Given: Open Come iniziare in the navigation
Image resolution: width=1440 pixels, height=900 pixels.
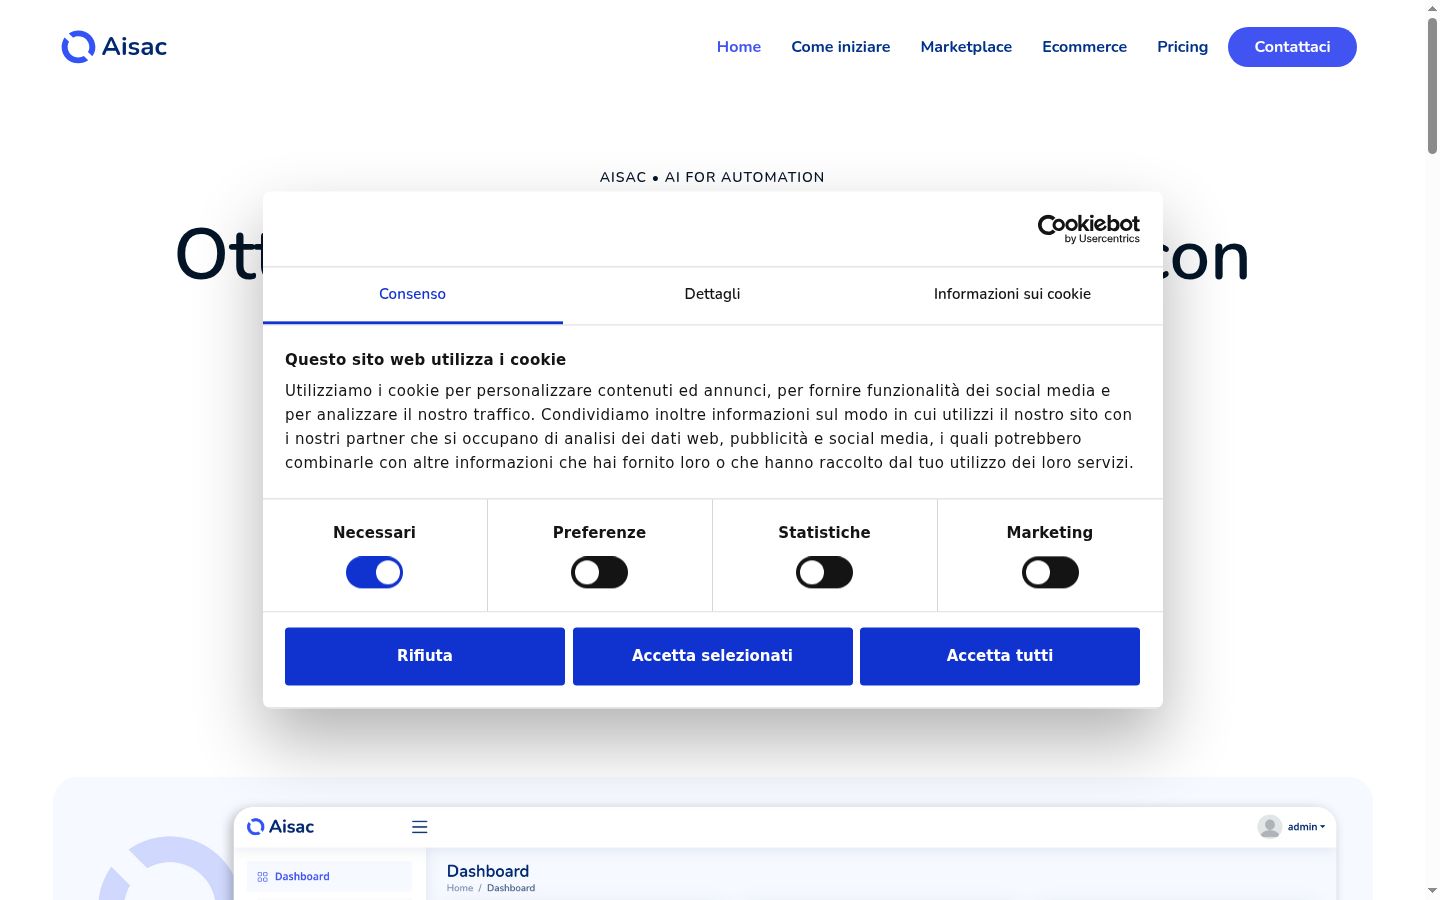Looking at the screenshot, I should pos(841,47).
